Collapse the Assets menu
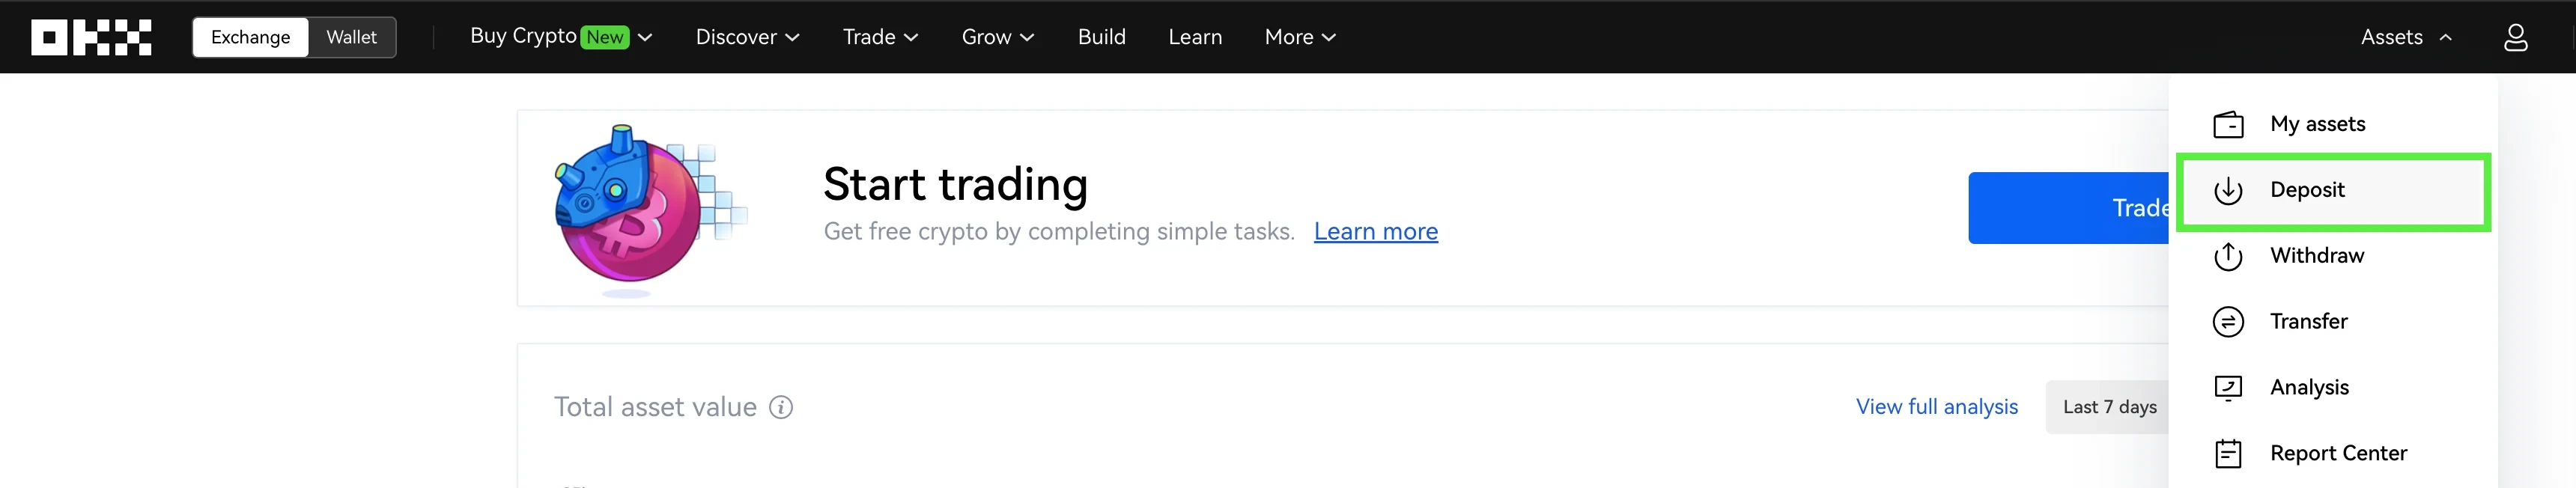The width and height of the screenshot is (2576, 488). (2406, 37)
